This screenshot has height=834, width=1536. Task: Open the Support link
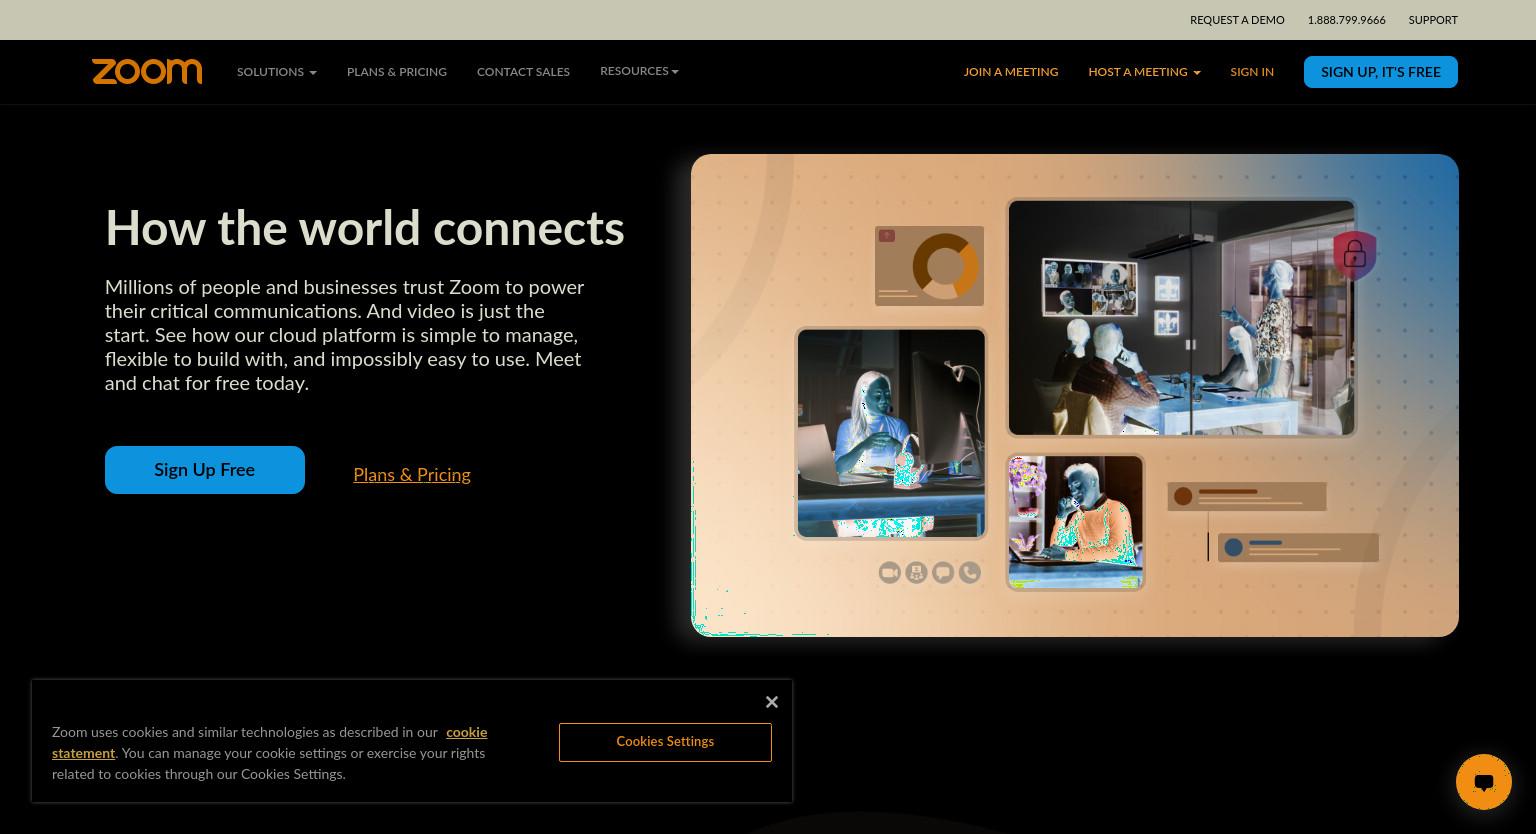pyautogui.click(x=1433, y=20)
